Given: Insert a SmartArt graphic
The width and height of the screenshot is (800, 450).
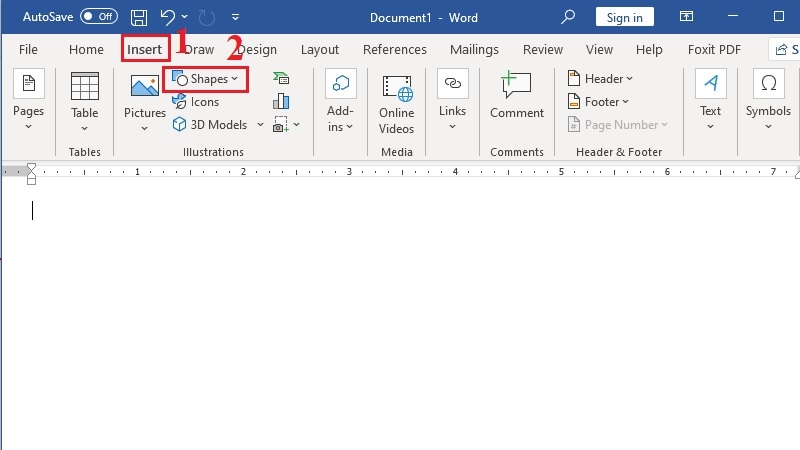Looking at the screenshot, I should click(281, 78).
